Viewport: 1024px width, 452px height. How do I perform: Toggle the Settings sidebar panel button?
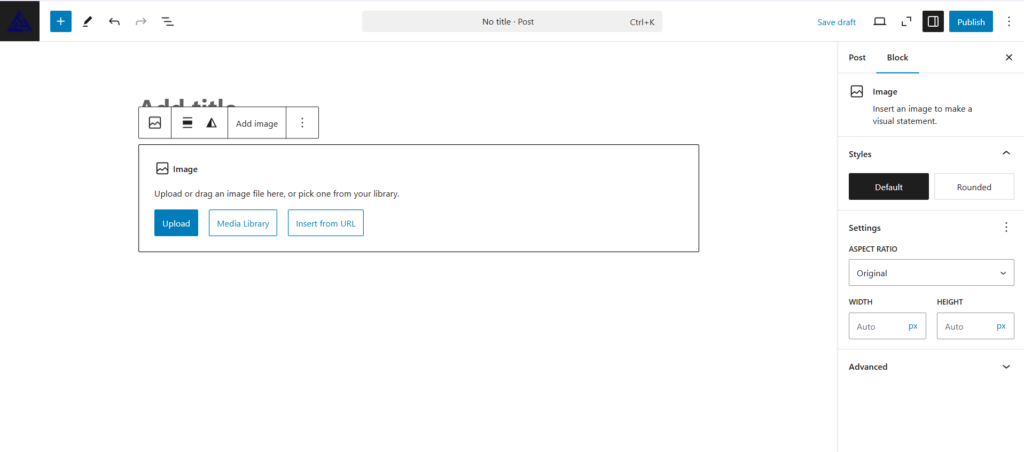coord(932,21)
